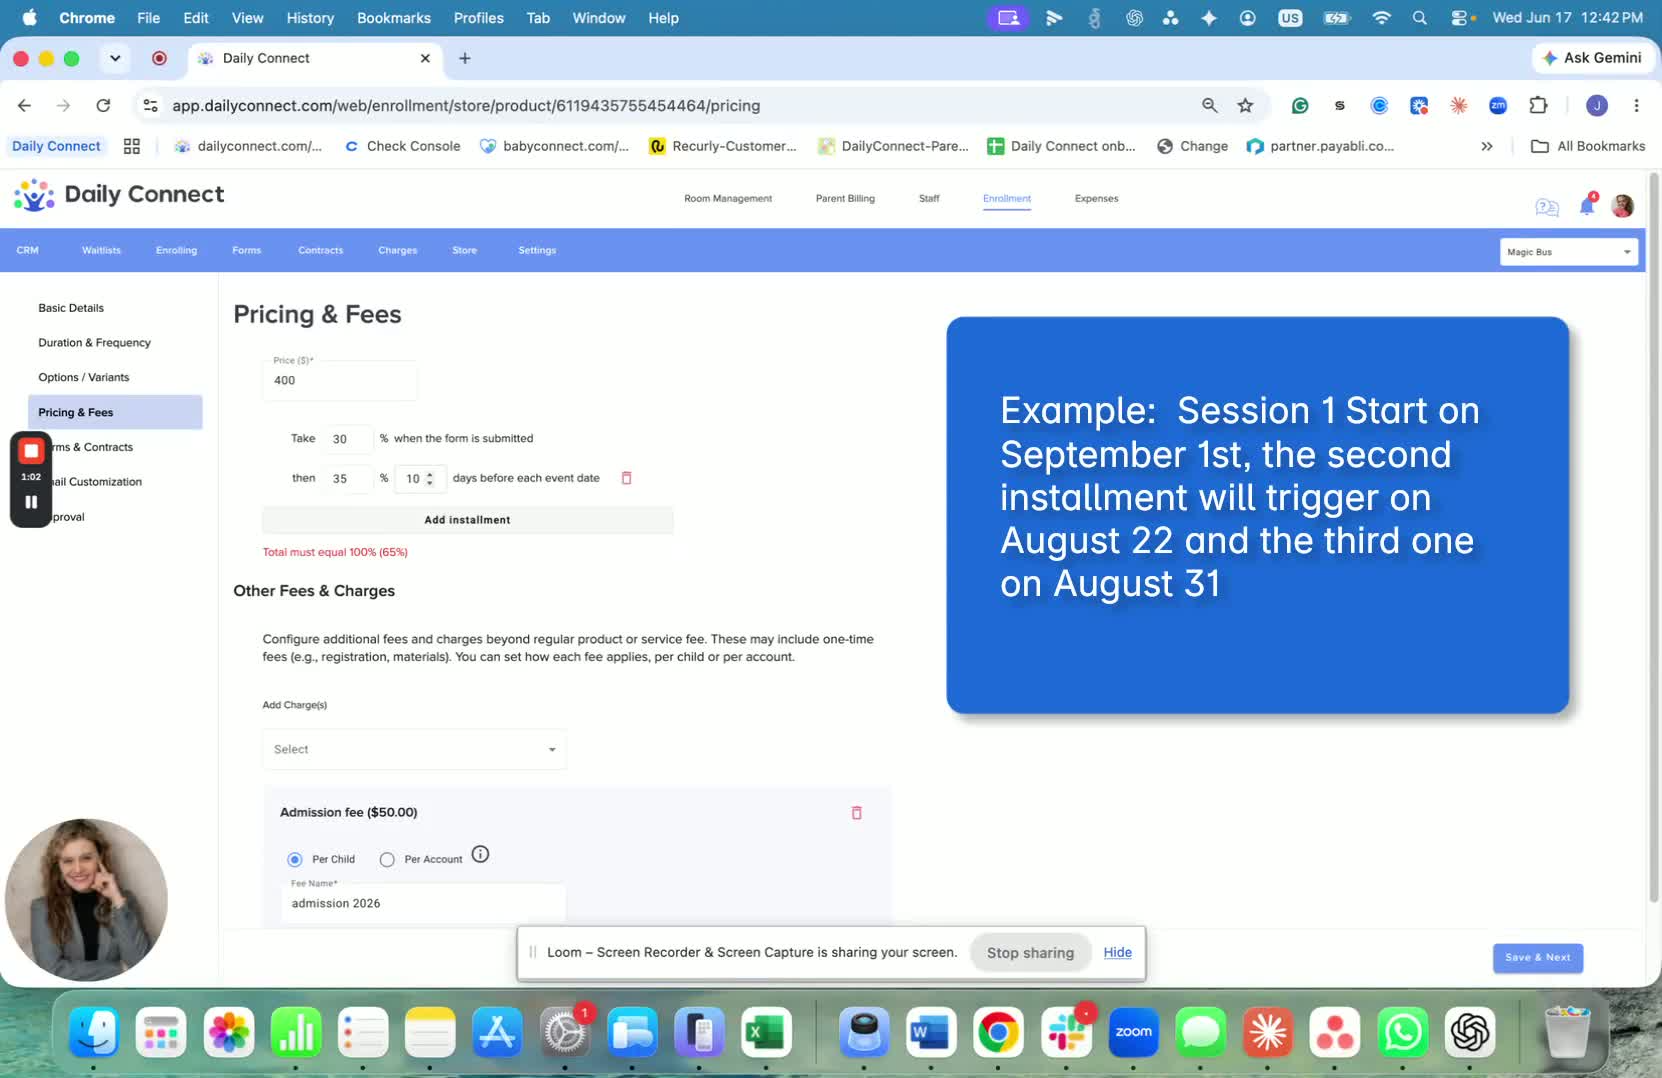Screen dimensions: 1662x1078
Task: Open the Charges subtab
Action: point(397,250)
